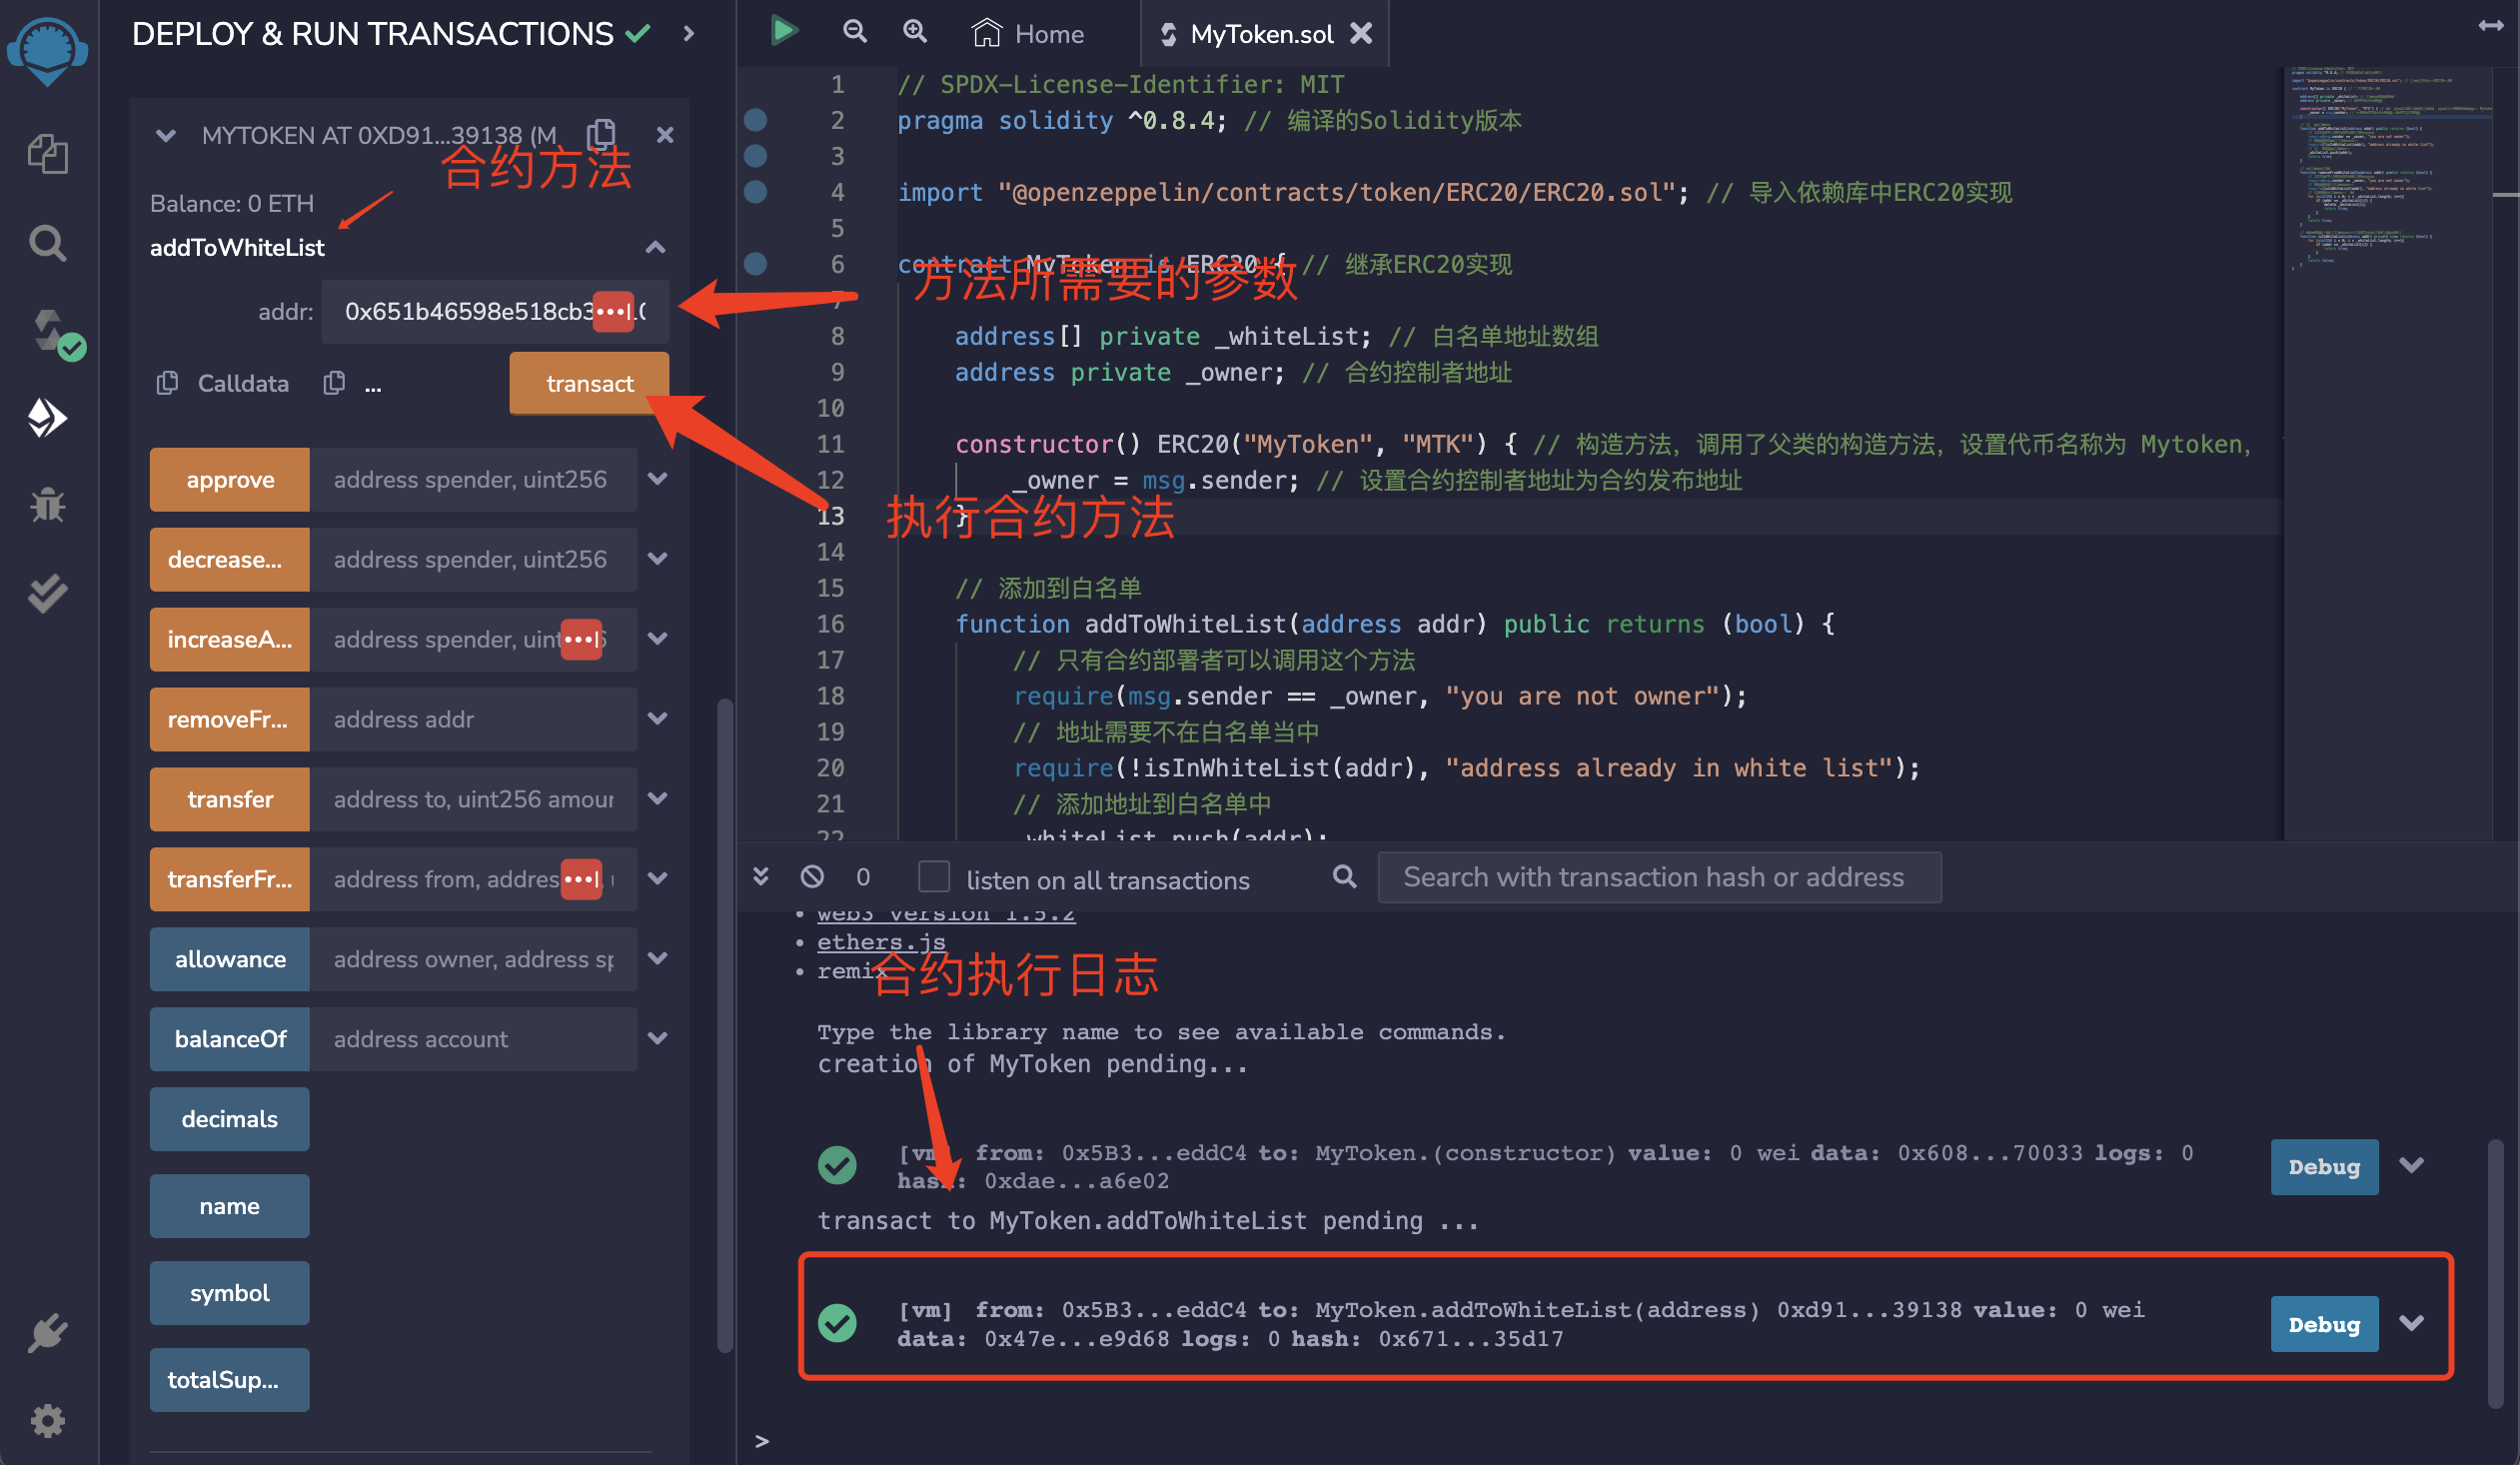
Task: Collapse the addToWhiteList function panel
Action: (655, 247)
